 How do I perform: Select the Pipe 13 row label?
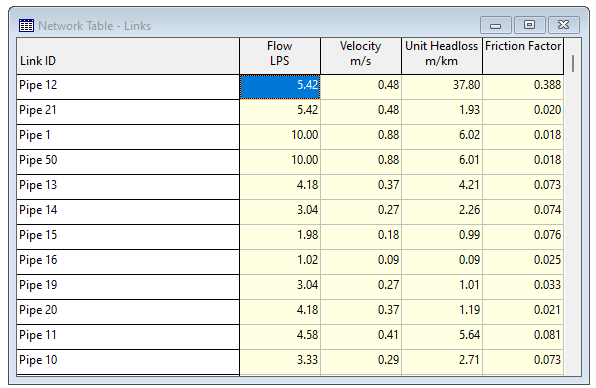pyautogui.click(x=128, y=187)
